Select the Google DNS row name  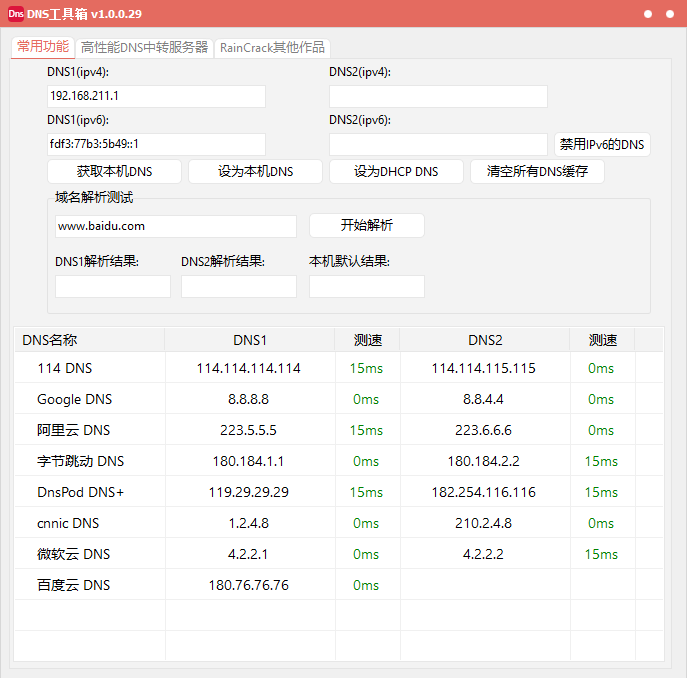[74, 399]
